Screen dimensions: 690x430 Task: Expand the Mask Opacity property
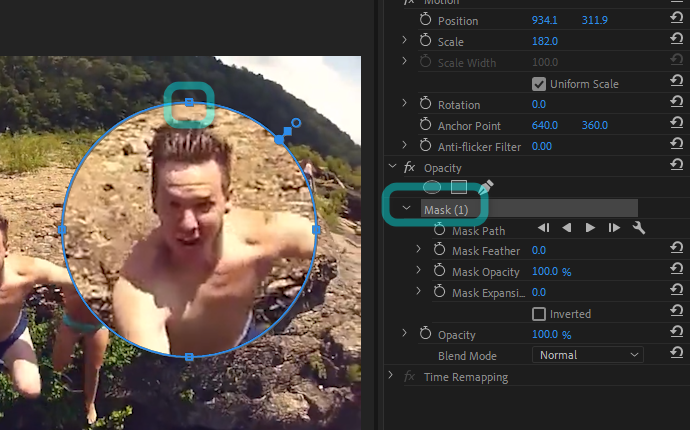coord(418,271)
